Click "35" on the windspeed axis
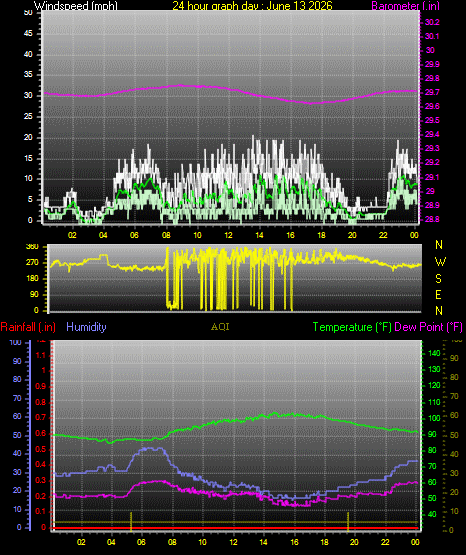Image resolution: width=466 pixels, height=555 pixels. coord(28,75)
